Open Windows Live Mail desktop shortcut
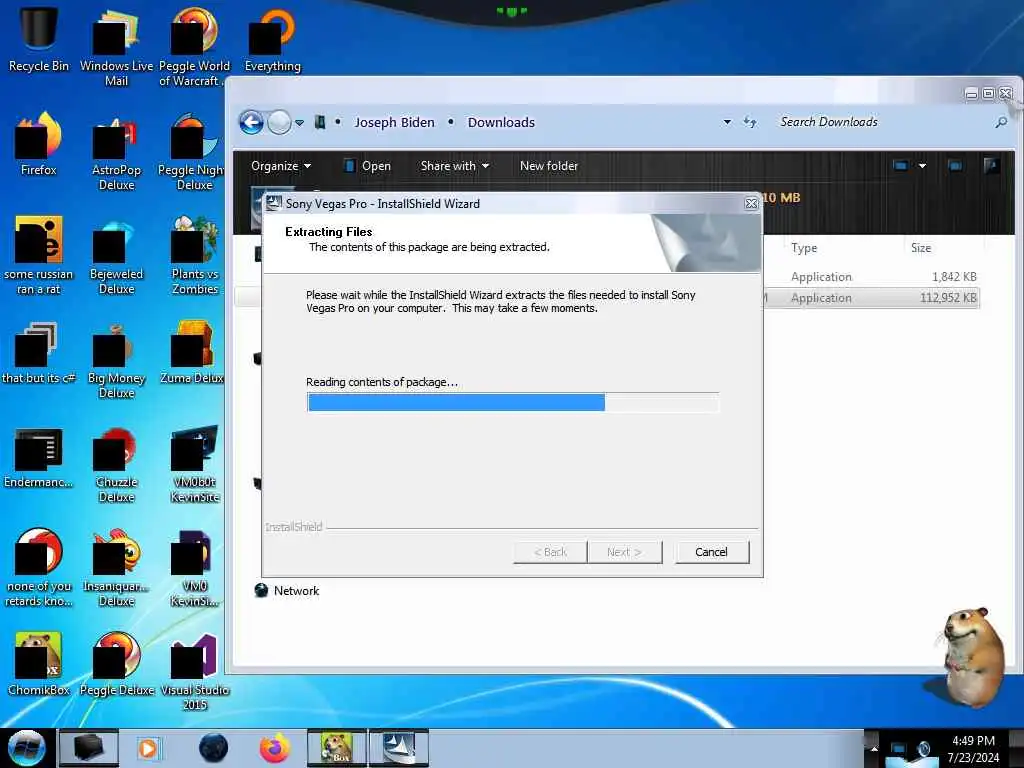This screenshot has width=1024, height=768. click(116, 46)
